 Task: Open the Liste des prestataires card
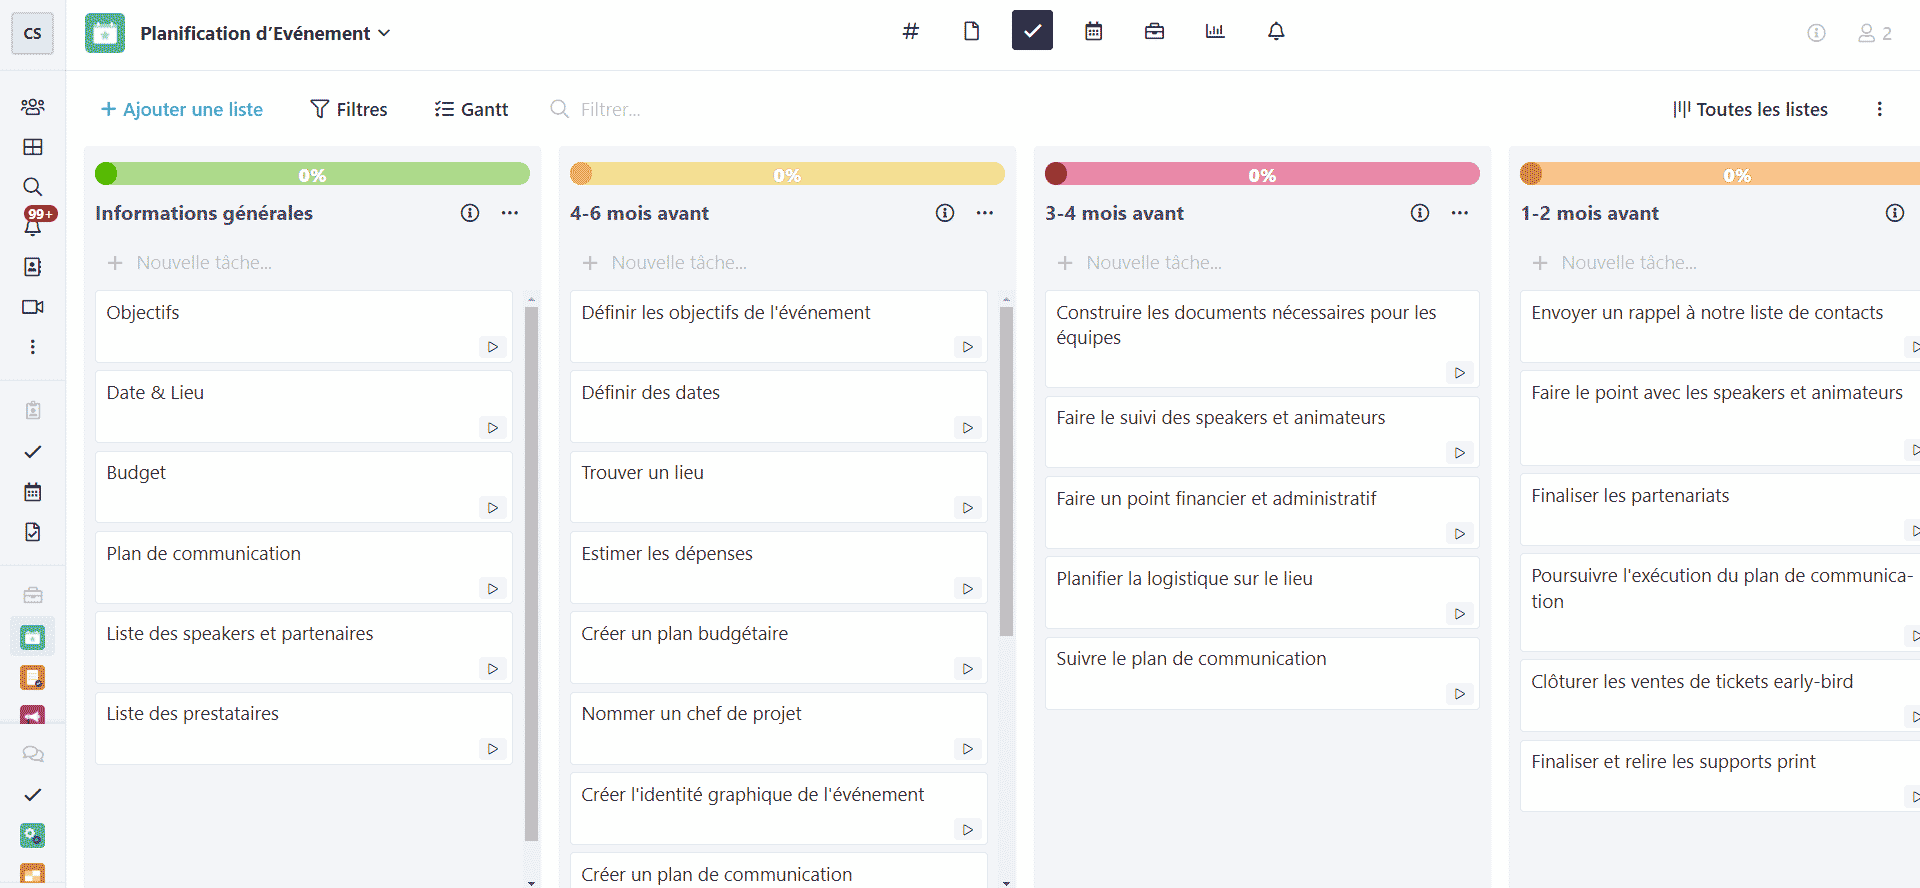304,728
